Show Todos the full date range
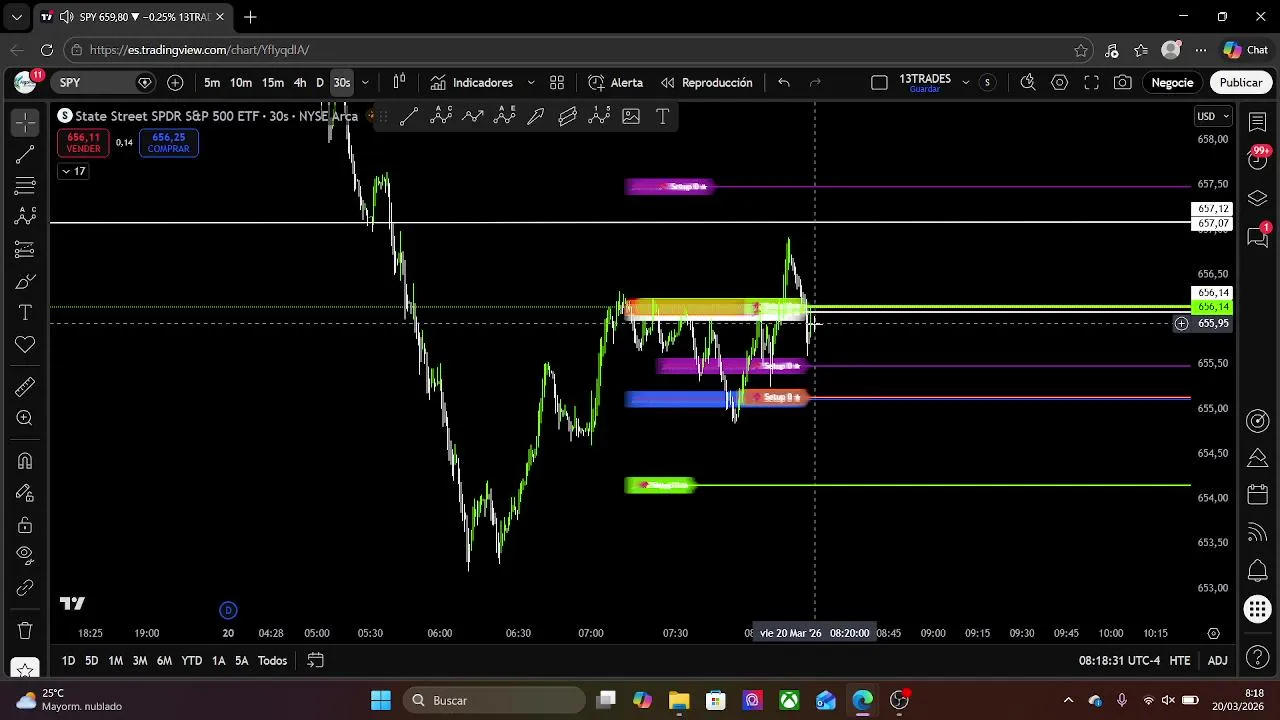This screenshot has height=720, width=1280. (272, 661)
